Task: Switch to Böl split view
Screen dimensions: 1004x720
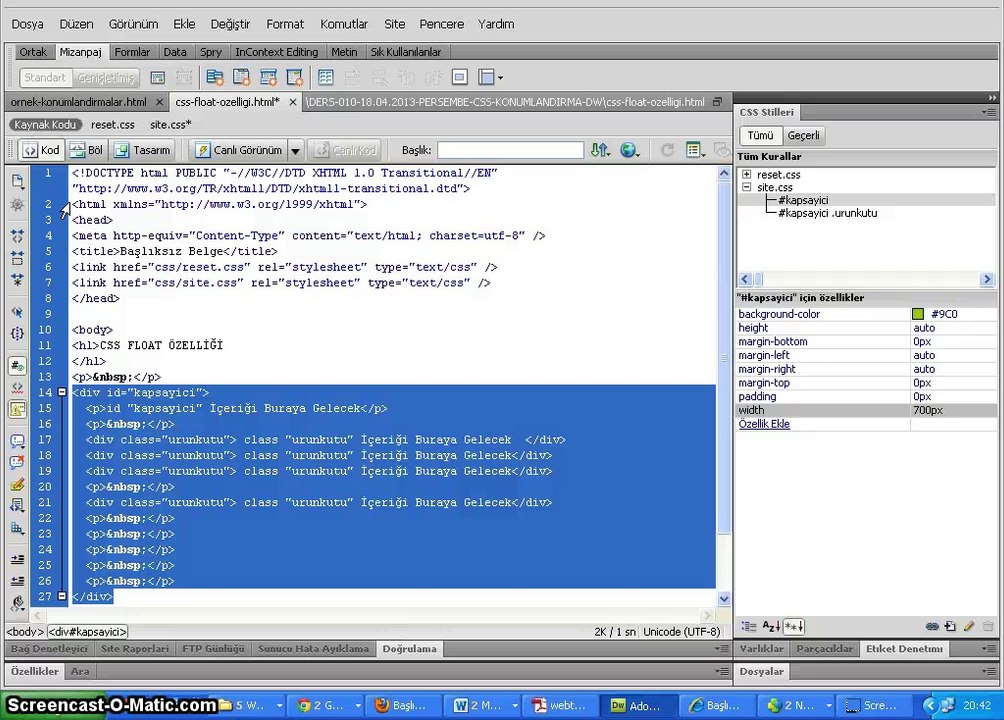Action: [x=86, y=150]
